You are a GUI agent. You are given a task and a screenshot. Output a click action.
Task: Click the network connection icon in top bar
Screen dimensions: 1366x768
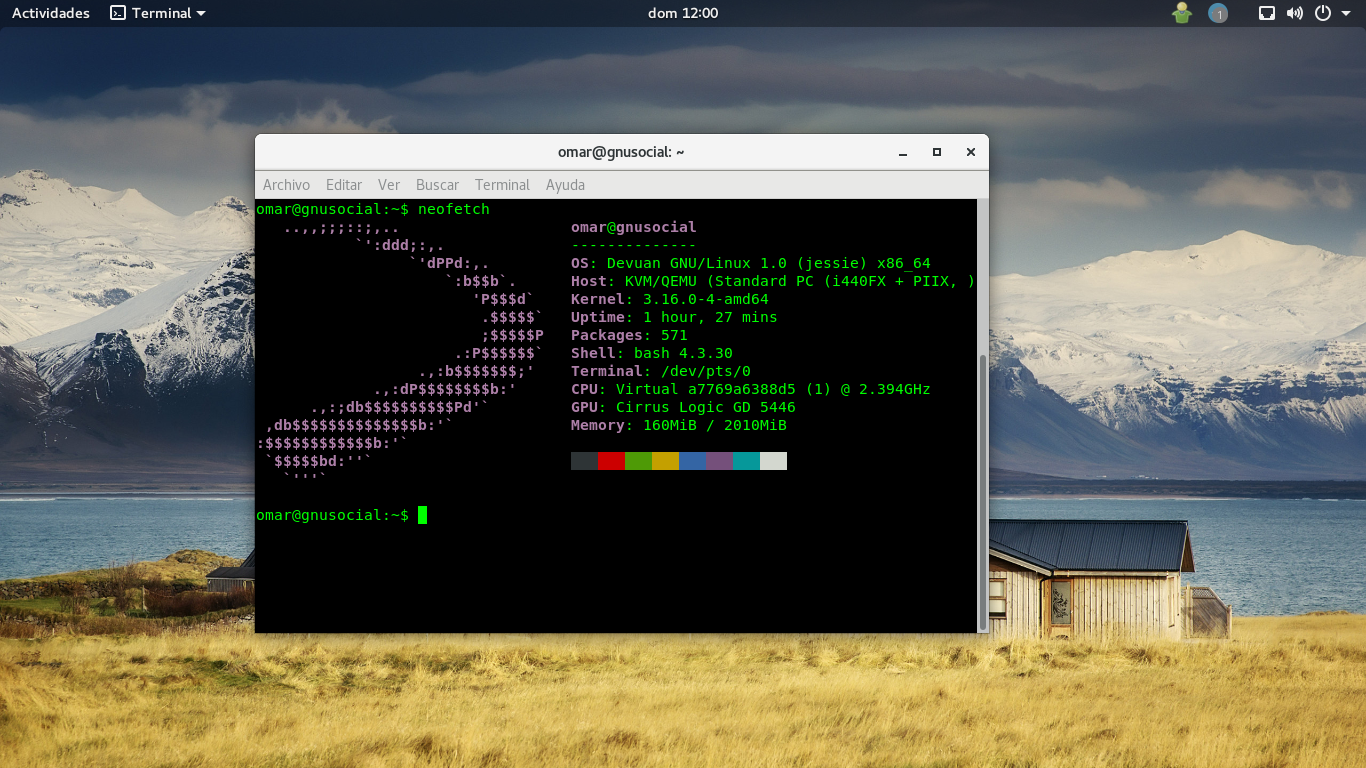coord(1267,13)
